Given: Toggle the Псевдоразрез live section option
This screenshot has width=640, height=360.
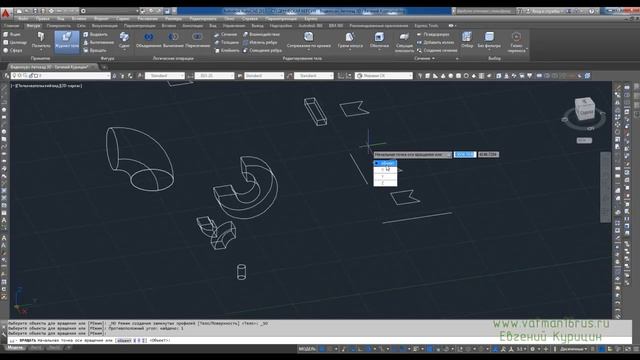Looking at the screenshot, I should coord(433,35).
